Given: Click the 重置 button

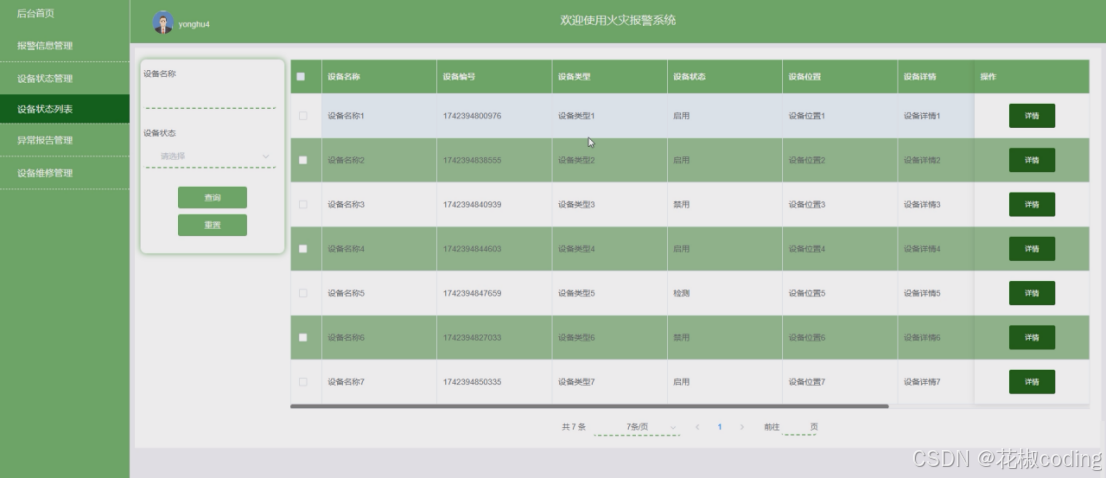Looking at the screenshot, I should click(212, 225).
